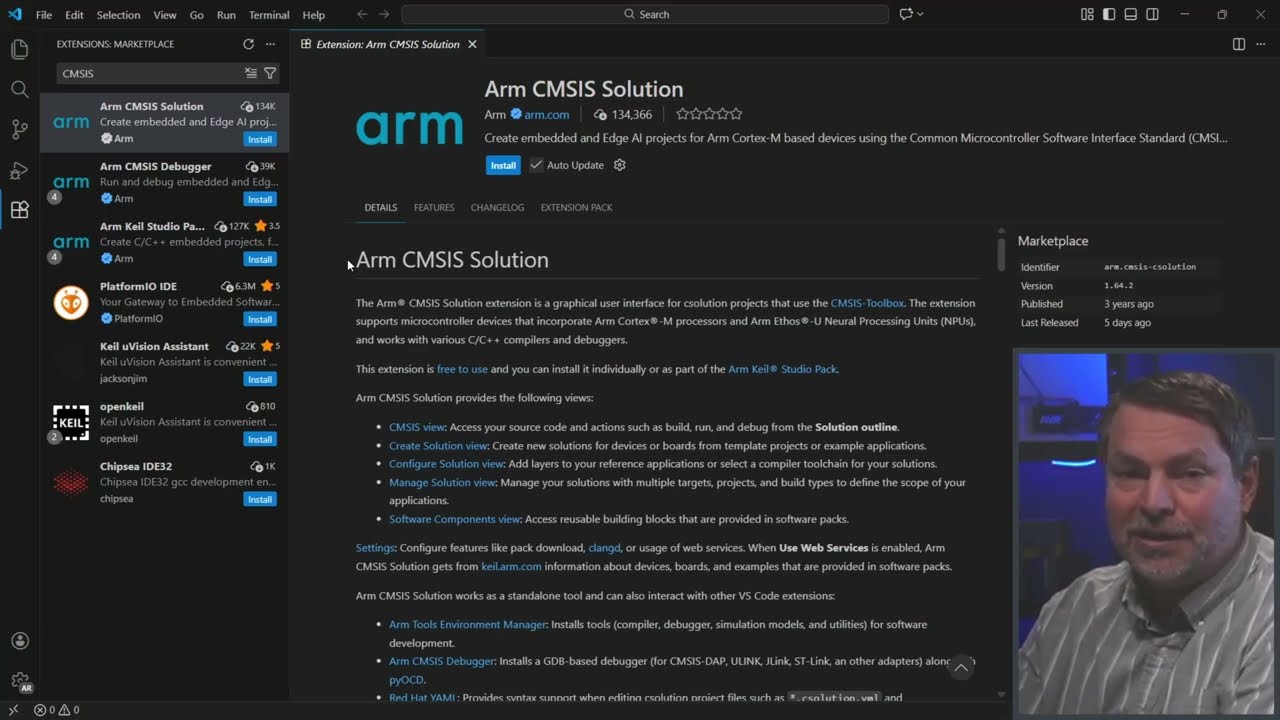Open the chat dropdown arrow in title bar
Viewport: 1280px width, 720px height.
tap(920, 14)
